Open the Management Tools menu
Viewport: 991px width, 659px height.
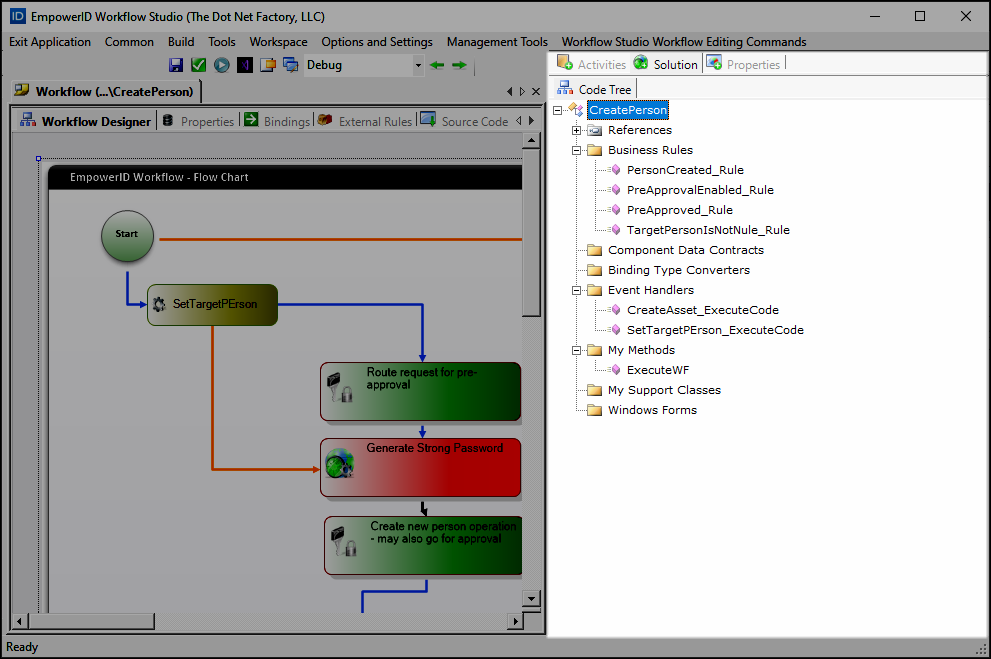497,42
